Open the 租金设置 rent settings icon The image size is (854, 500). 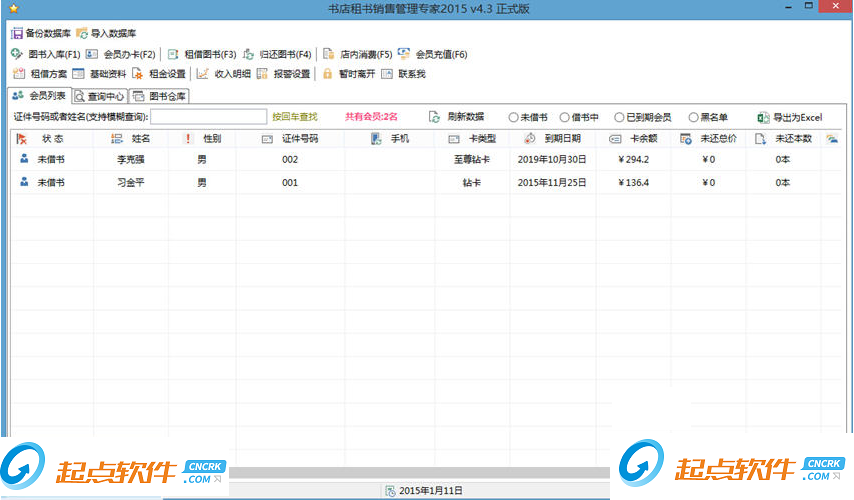[x=137, y=74]
